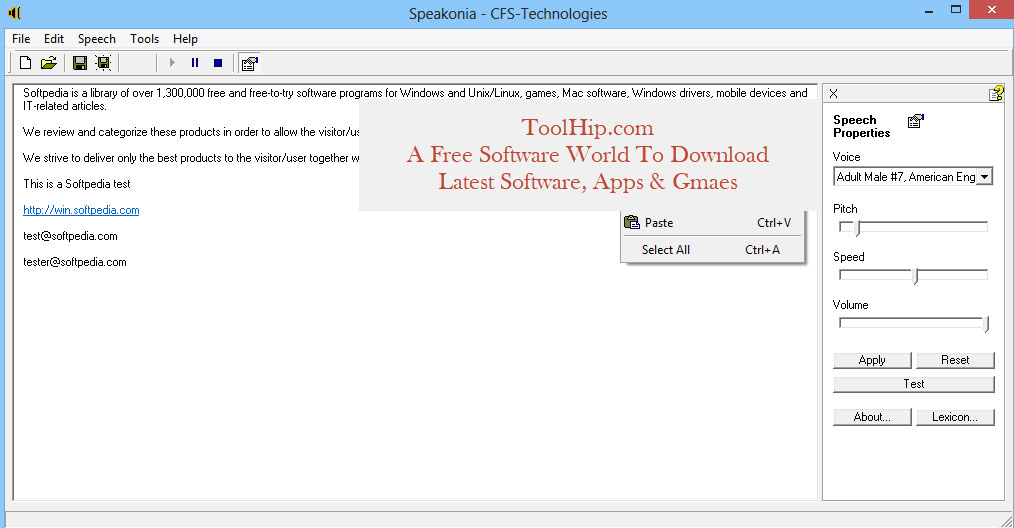
Task: Click the Speed slider handle
Action: click(x=916, y=276)
